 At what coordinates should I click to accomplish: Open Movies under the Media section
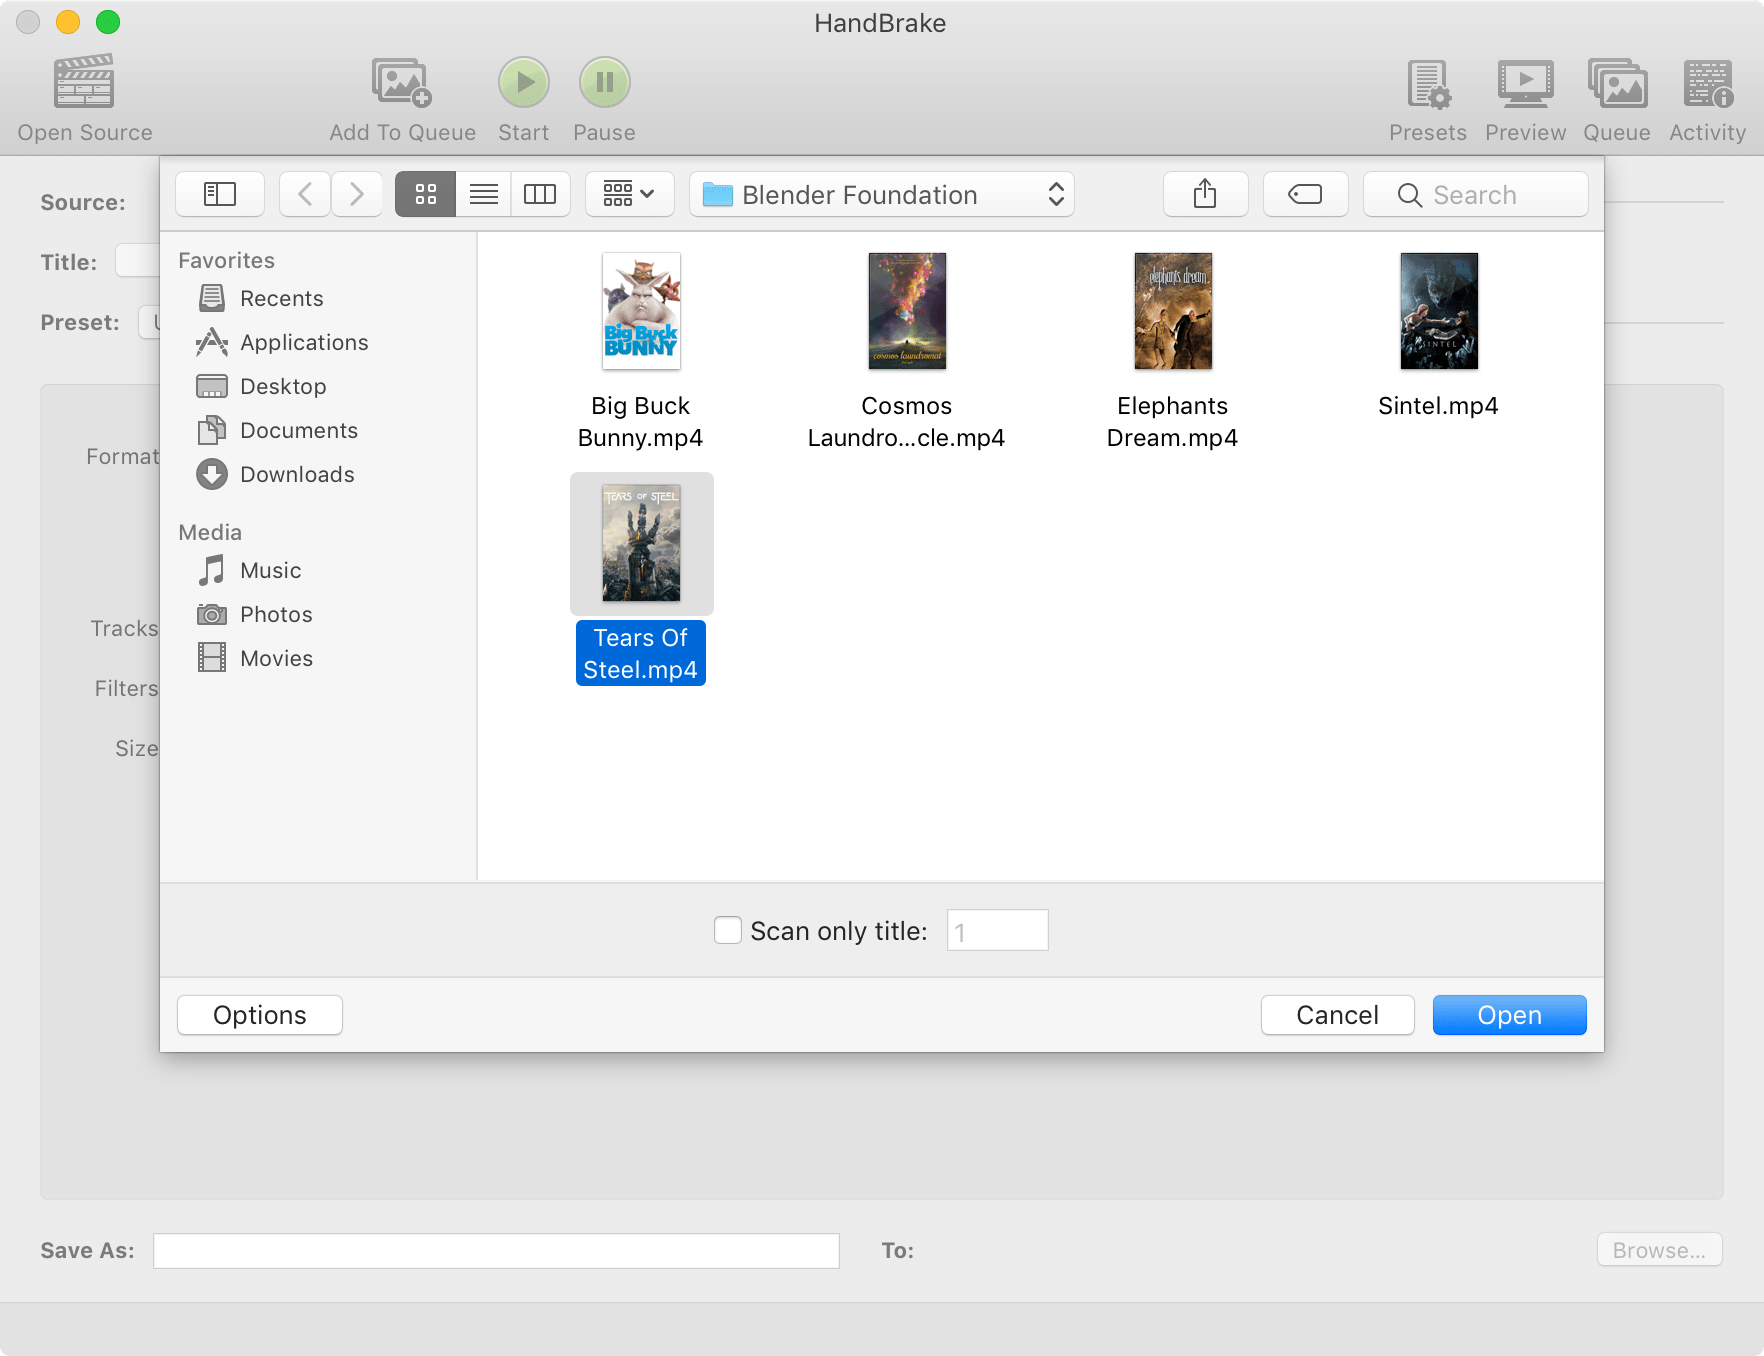[276, 658]
